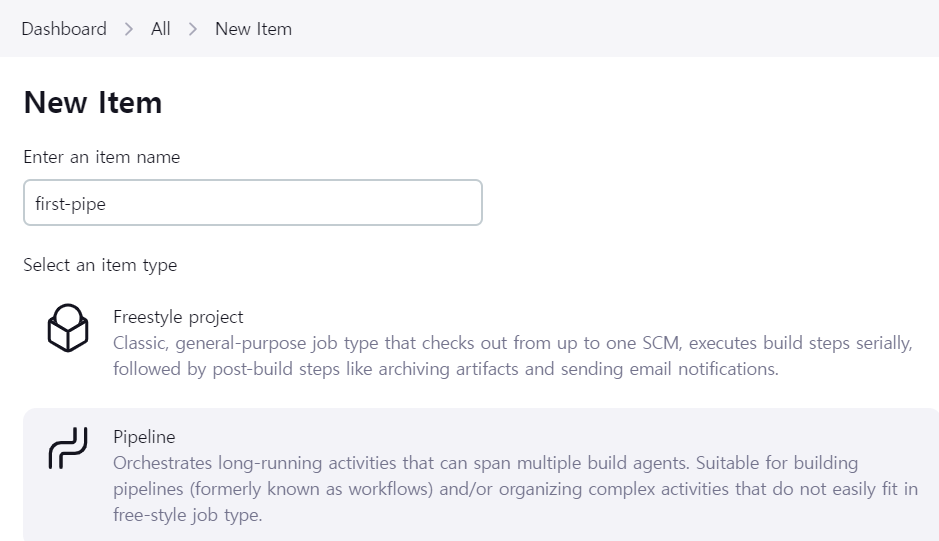The height and width of the screenshot is (541, 939).
Task: Click the New Item breadcrumb
Action: 253,29
